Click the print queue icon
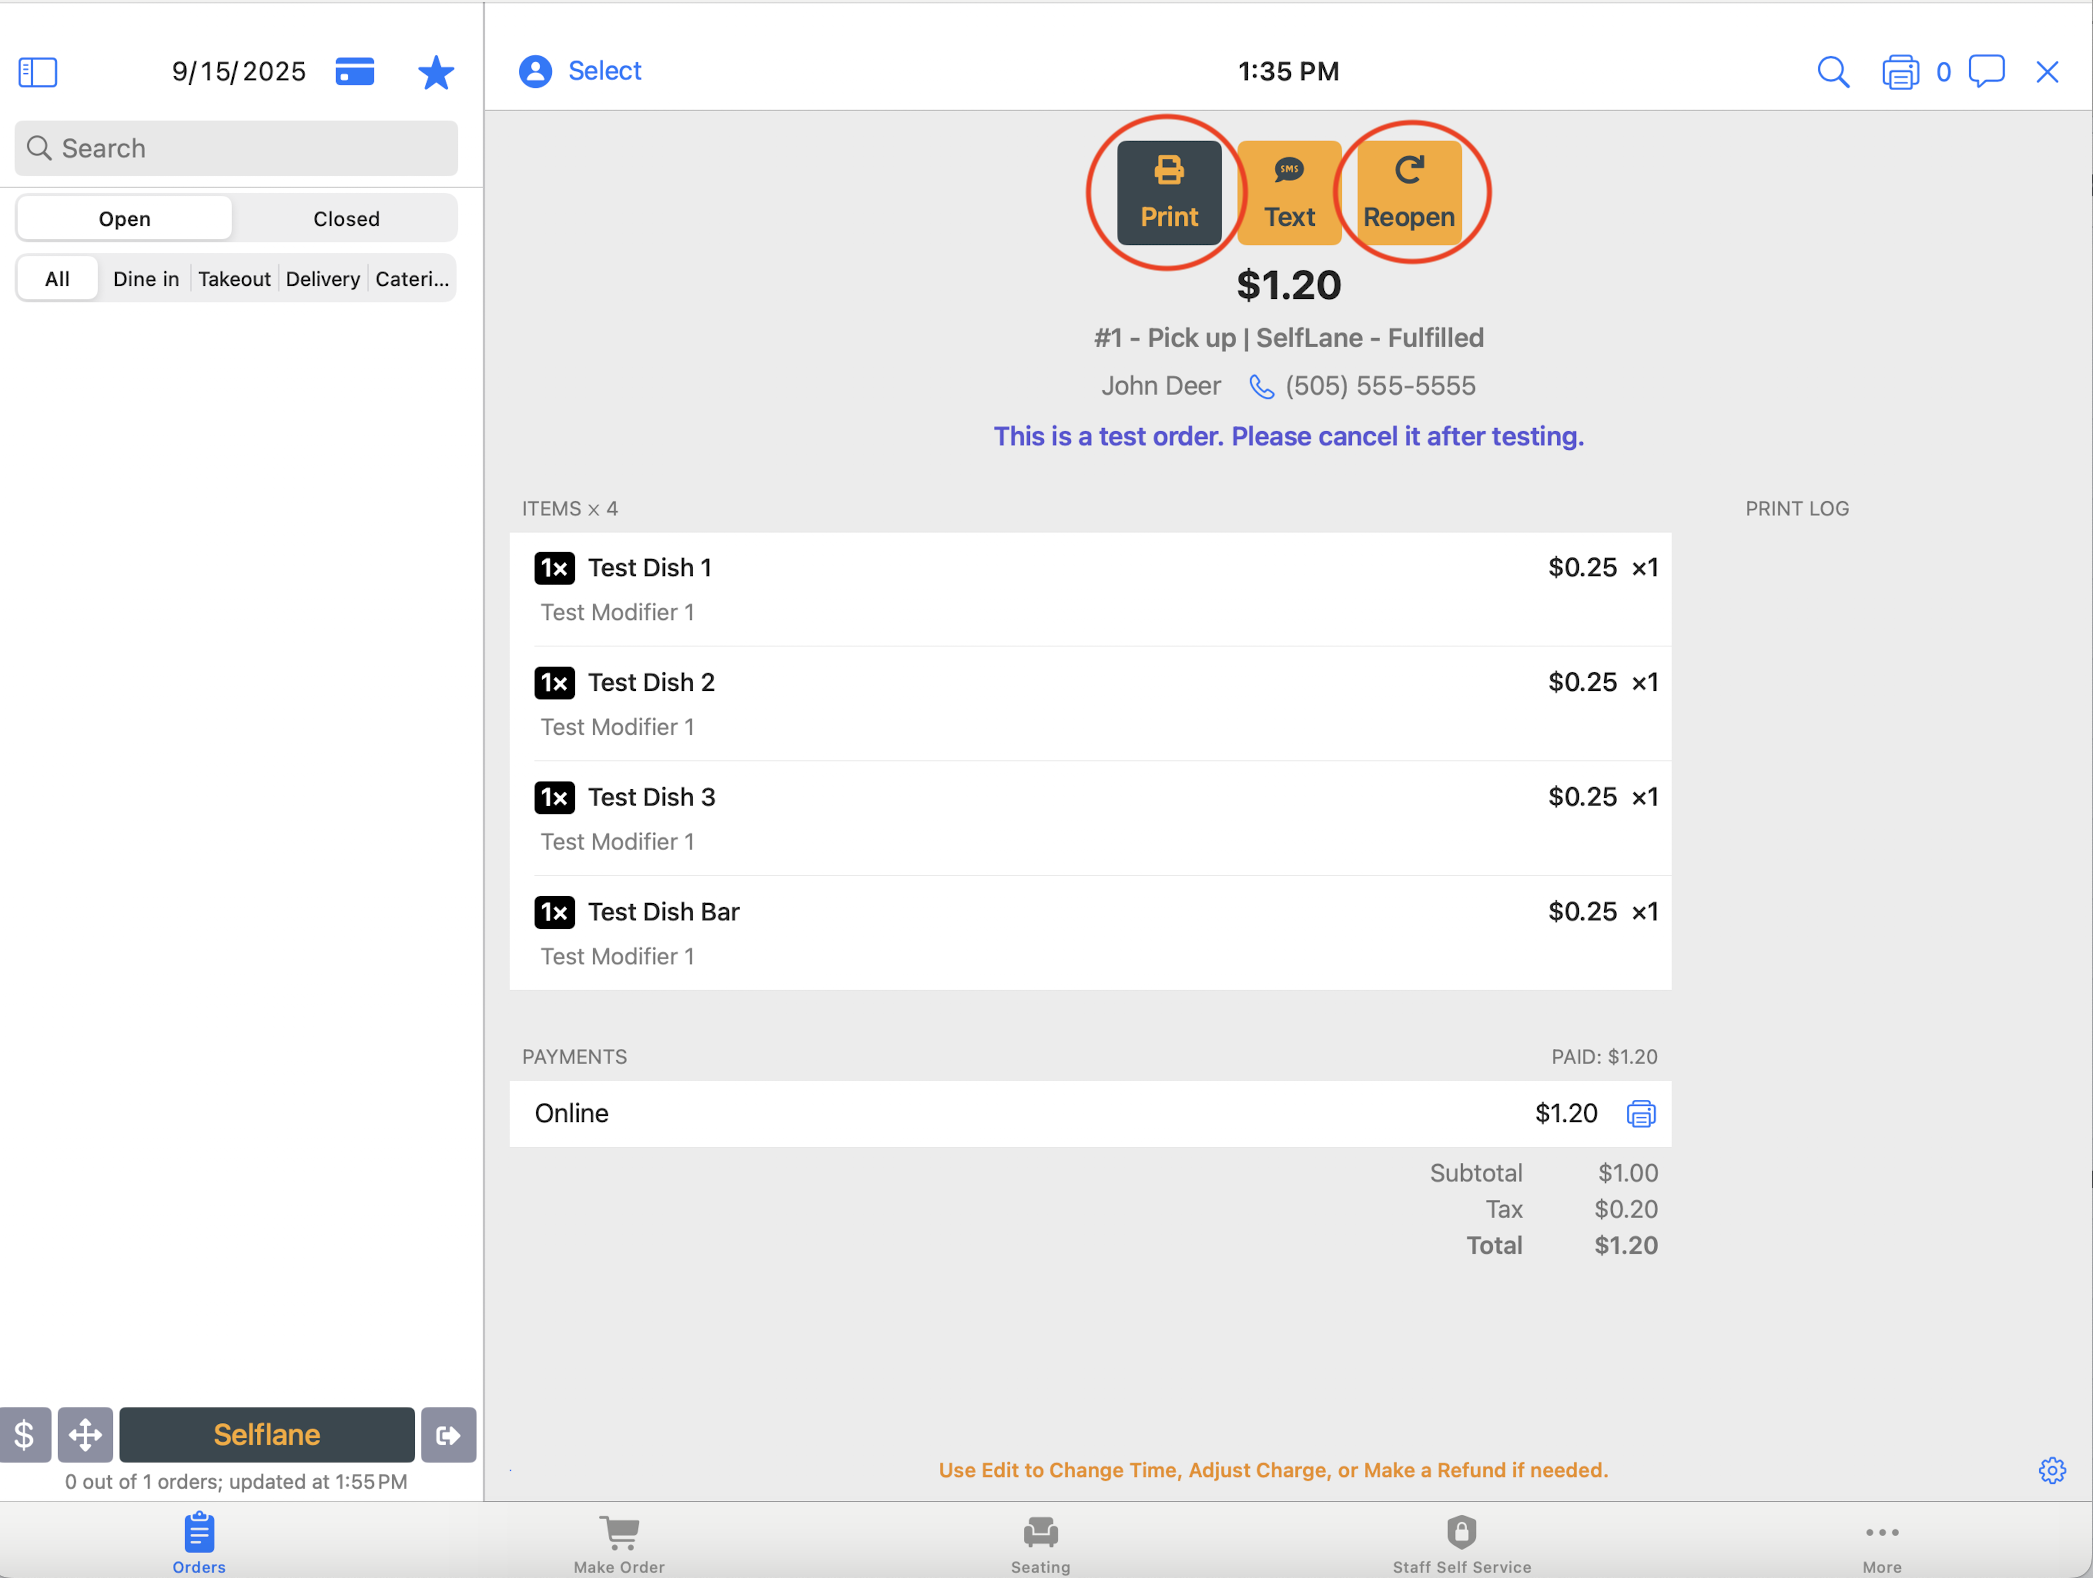The image size is (2093, 1578). tap(1900, 72)
